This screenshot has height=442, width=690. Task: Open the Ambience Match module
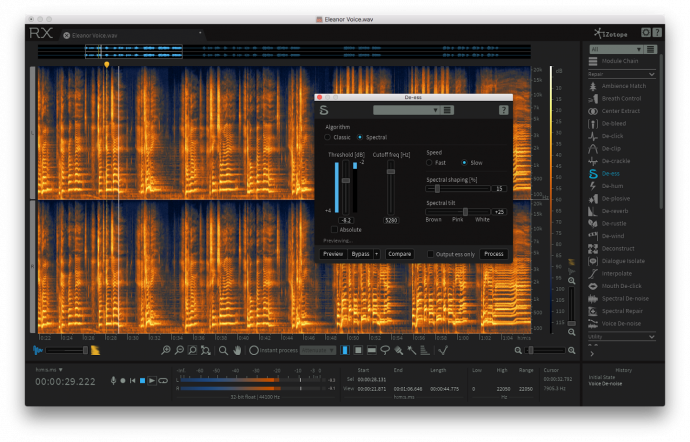(x=617, y=86)
